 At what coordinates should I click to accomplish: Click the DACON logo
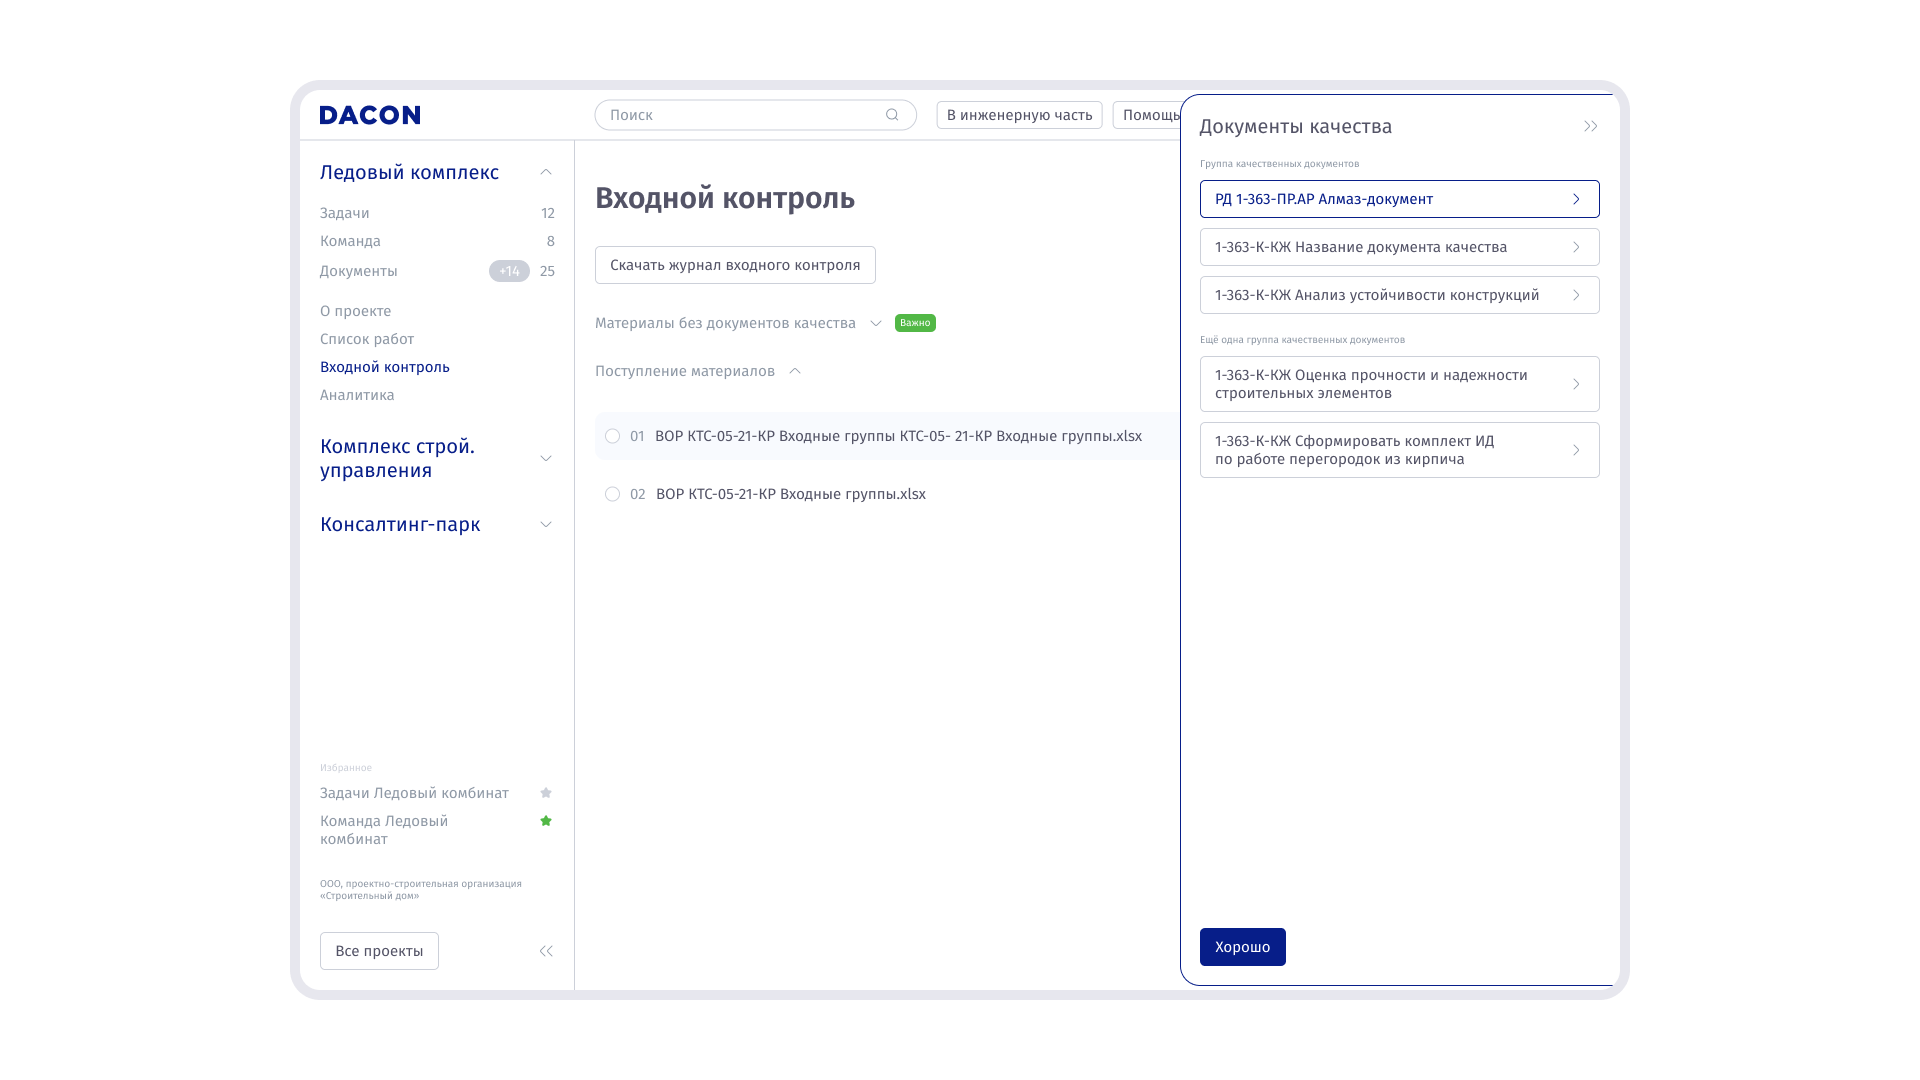[369, 115]
